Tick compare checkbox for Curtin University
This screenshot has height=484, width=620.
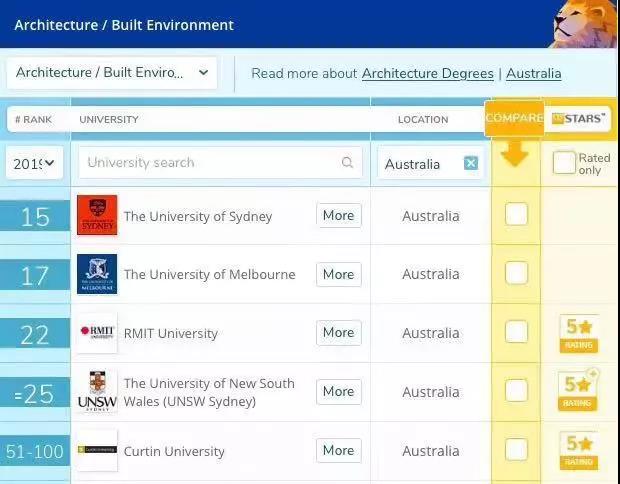tap(516, 450)
